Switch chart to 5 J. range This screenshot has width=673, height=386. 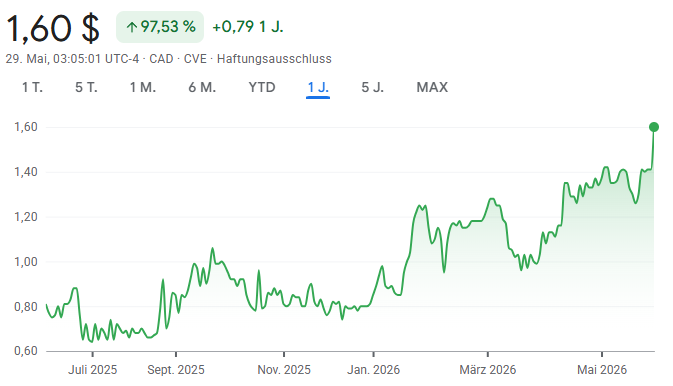(373, 87)
